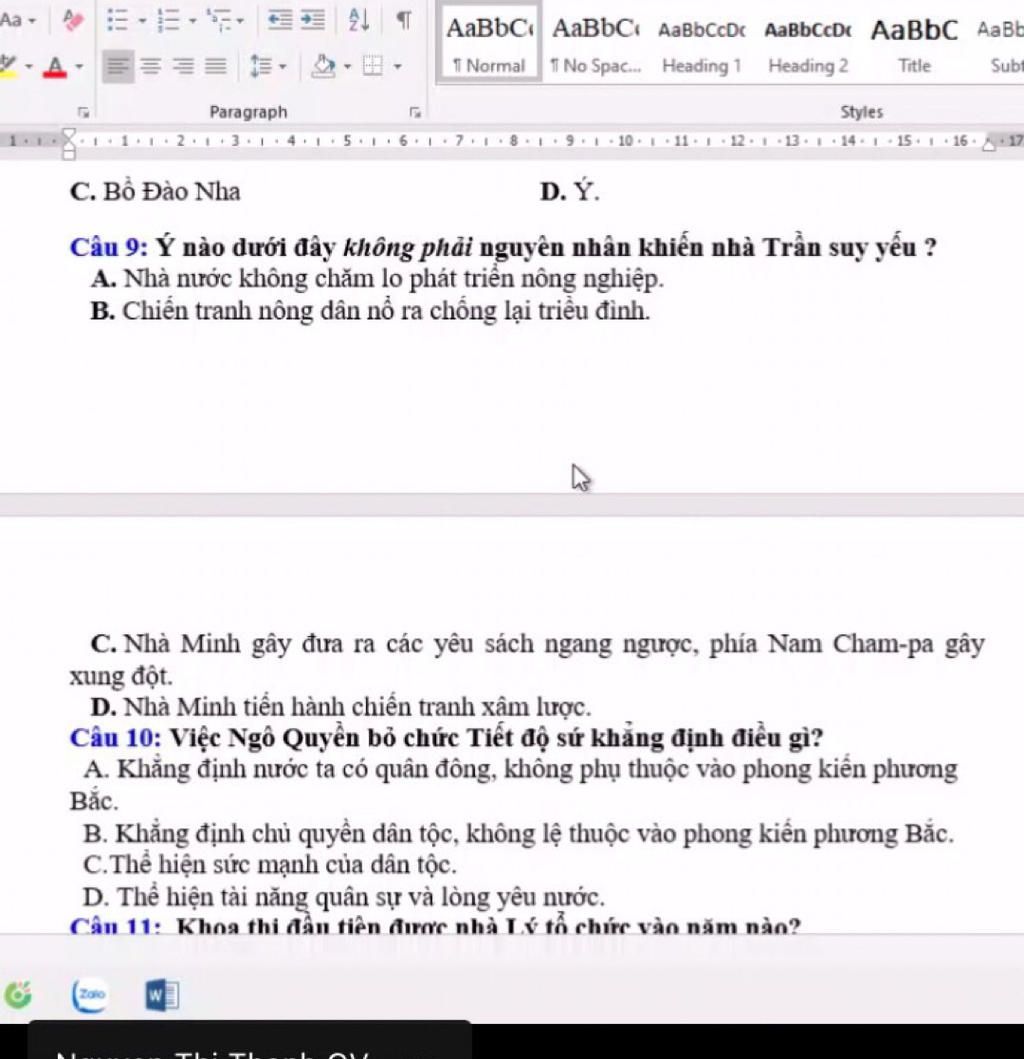Click the italic words 'không phải' in Câu 9
Image resolution: width=1024 pixels, height=1059 pixels.
click(x=408, y=248)
